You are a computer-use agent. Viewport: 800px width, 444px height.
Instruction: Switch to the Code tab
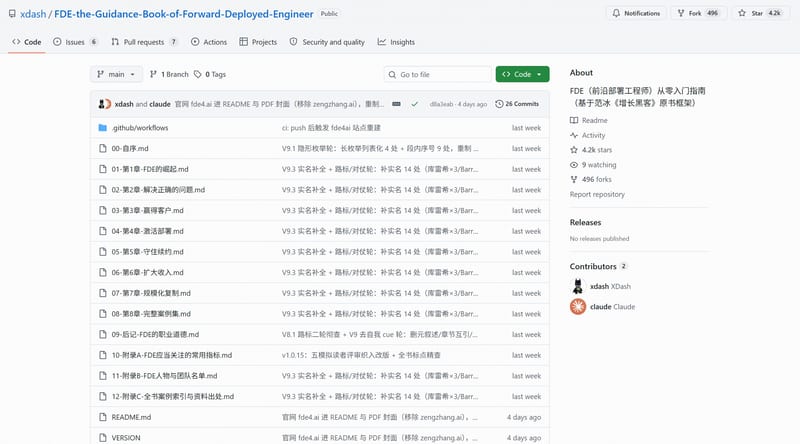[27, 42]
